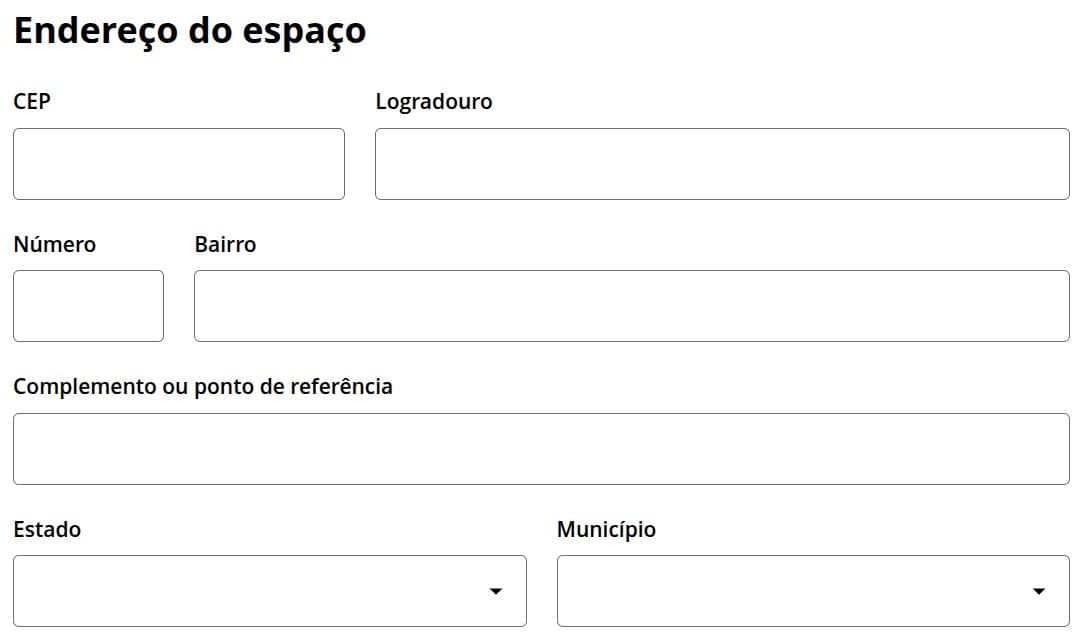Click the Estado dropdown arrow icon
Image resolution: width=1083 pixels, height=644 pixels.
(495, 591)
